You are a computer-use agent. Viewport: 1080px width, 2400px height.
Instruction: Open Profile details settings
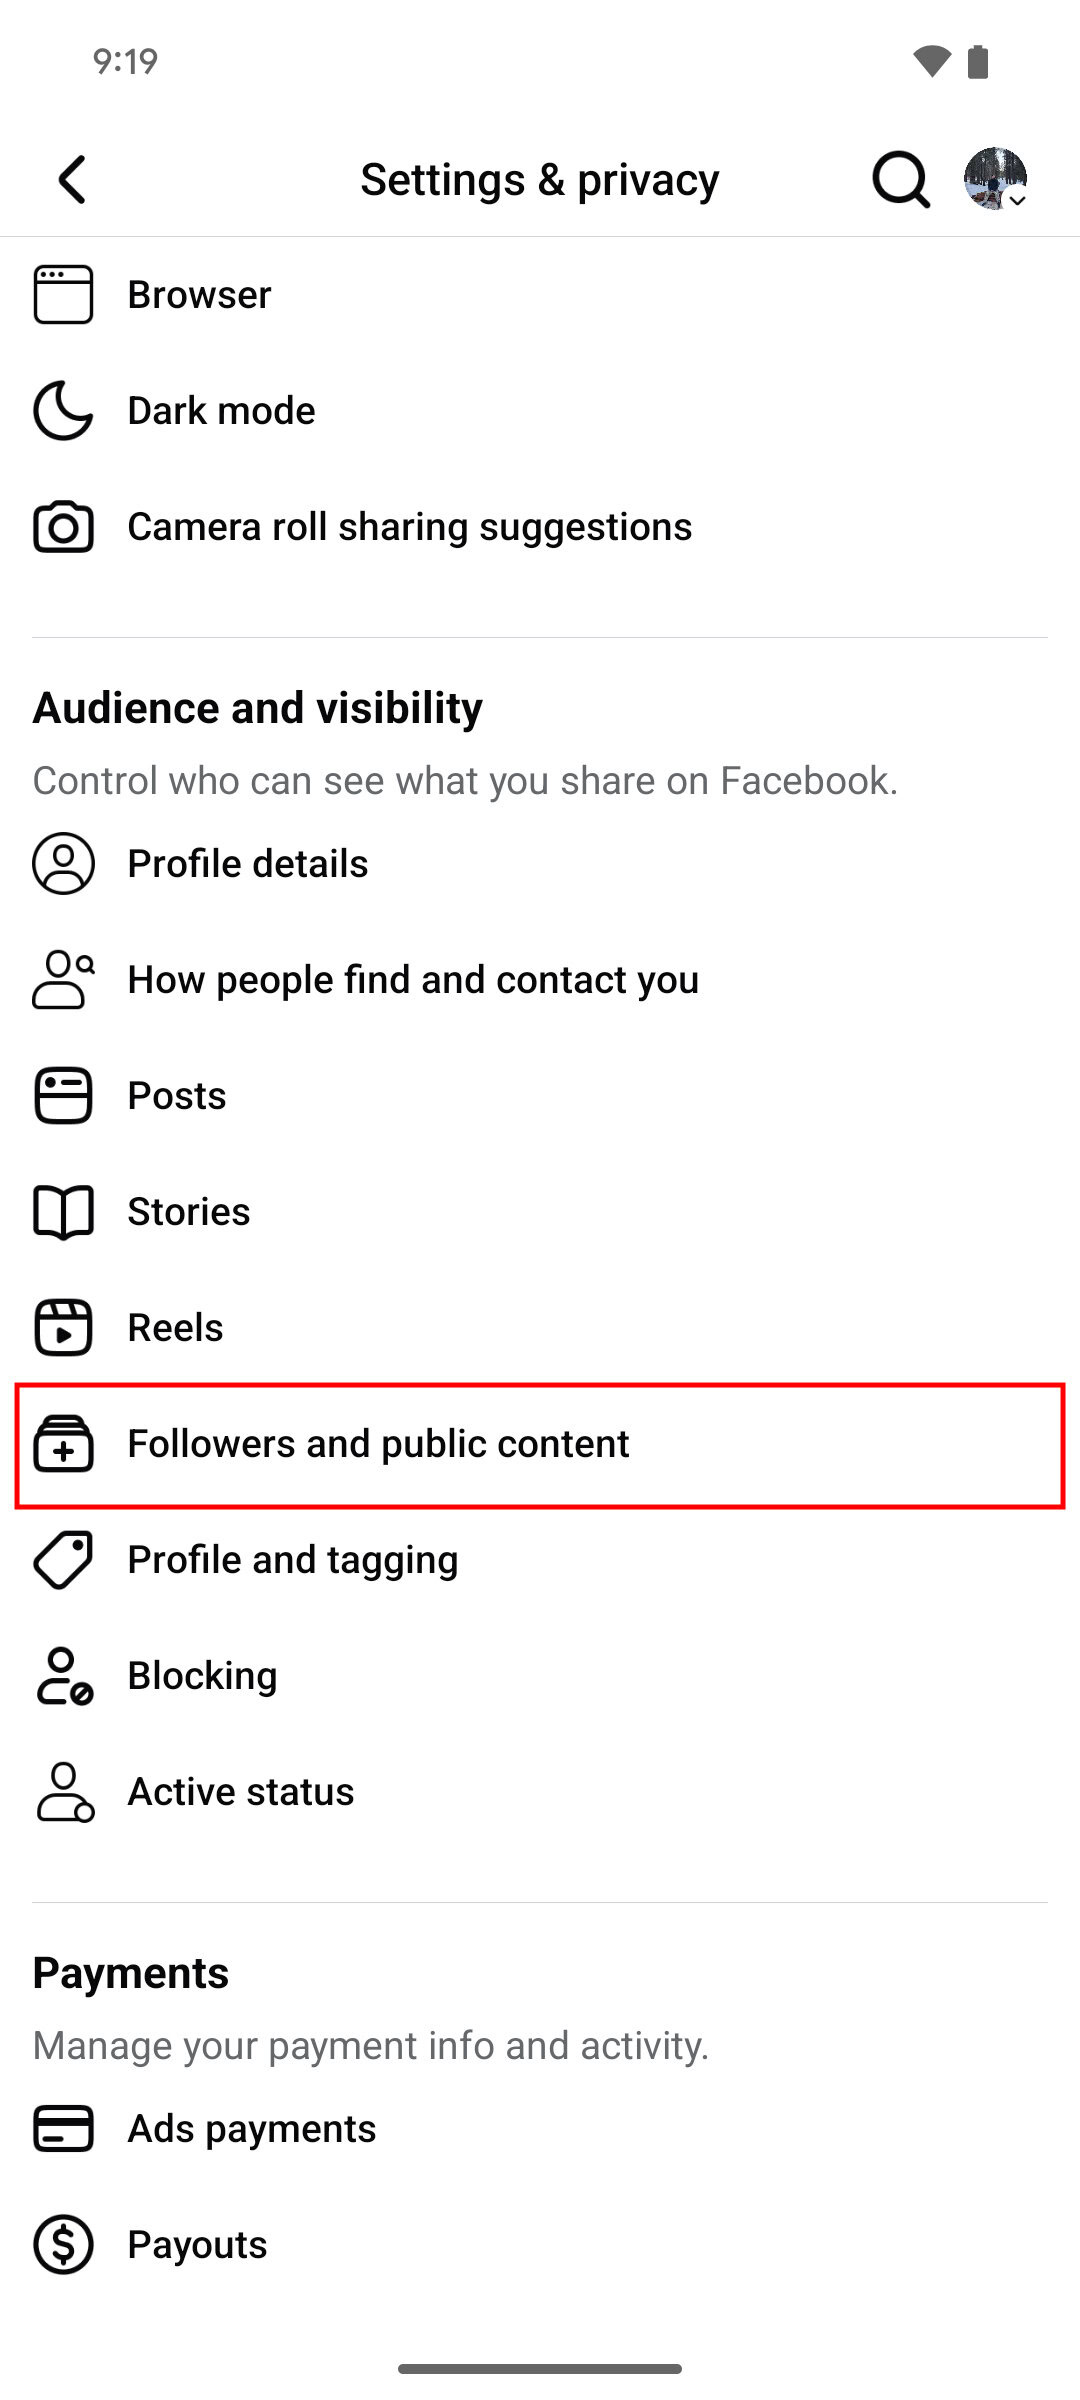248,864
